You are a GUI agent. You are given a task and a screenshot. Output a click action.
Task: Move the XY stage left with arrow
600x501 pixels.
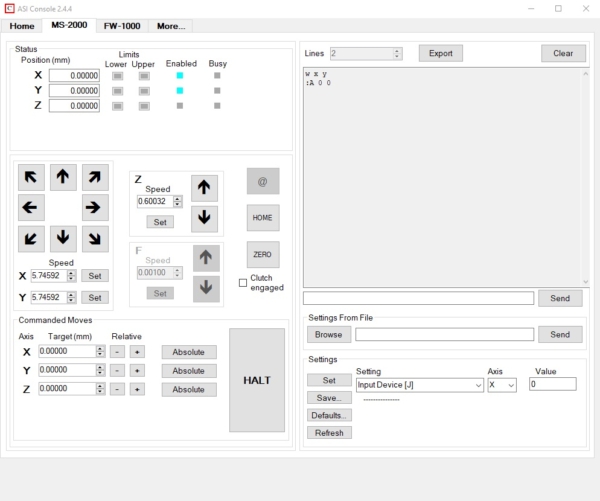[31, 207]
